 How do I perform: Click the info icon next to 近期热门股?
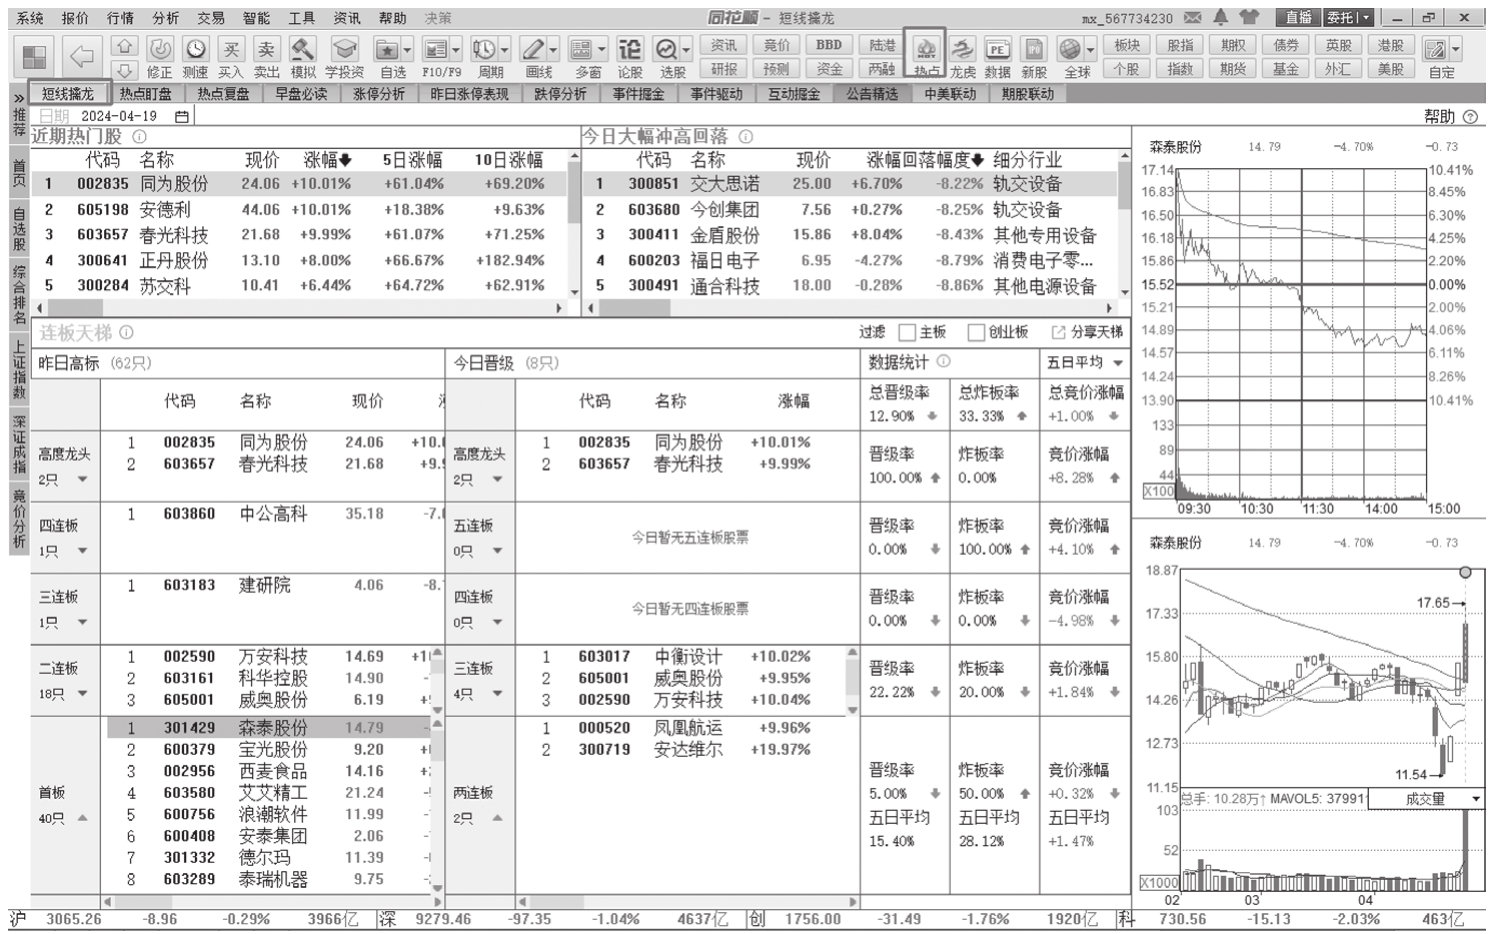click(x=139, y=137)
